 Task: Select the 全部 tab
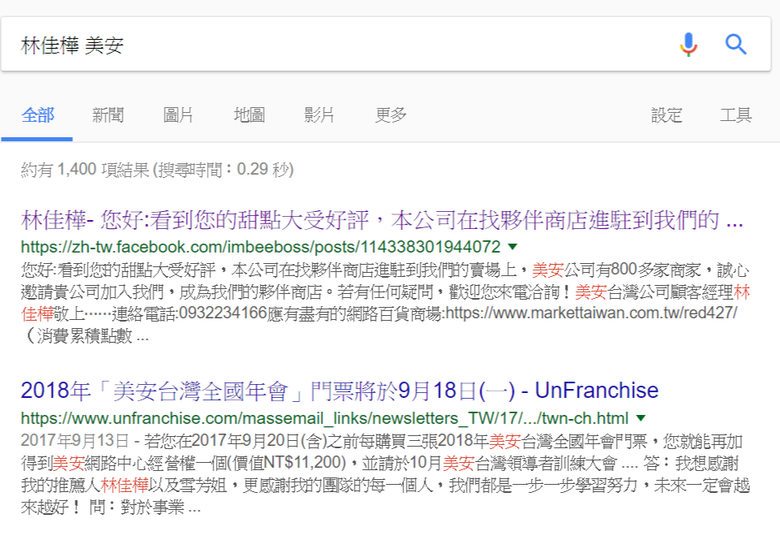38,115
